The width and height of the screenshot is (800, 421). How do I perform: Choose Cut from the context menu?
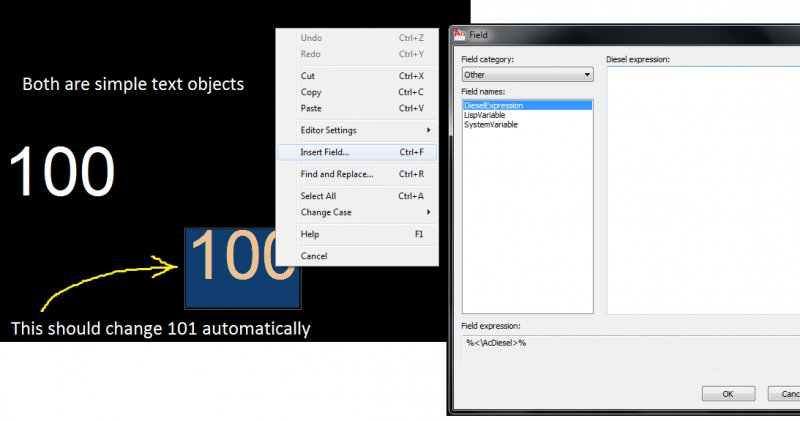[x=357, y=76]
